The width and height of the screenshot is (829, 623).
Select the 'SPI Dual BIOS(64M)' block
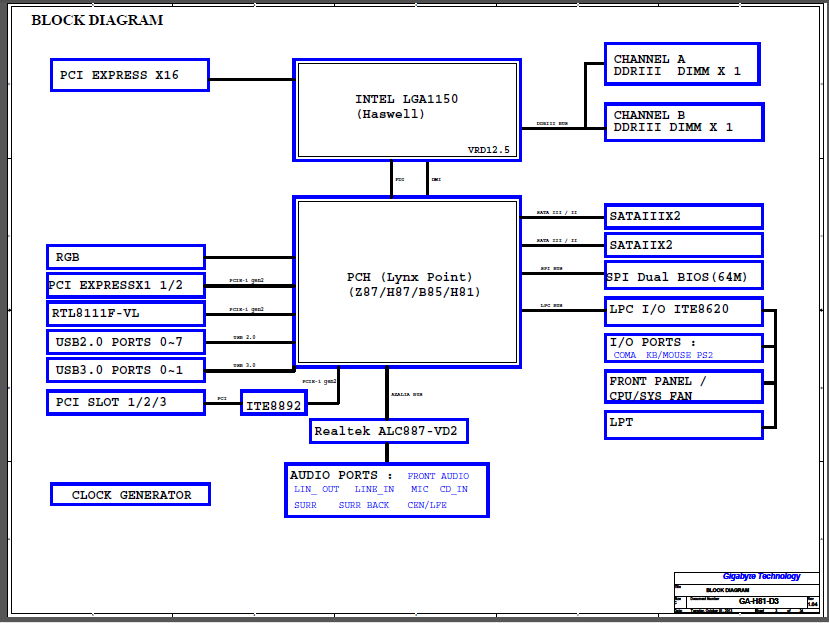(x=684, y=275)
